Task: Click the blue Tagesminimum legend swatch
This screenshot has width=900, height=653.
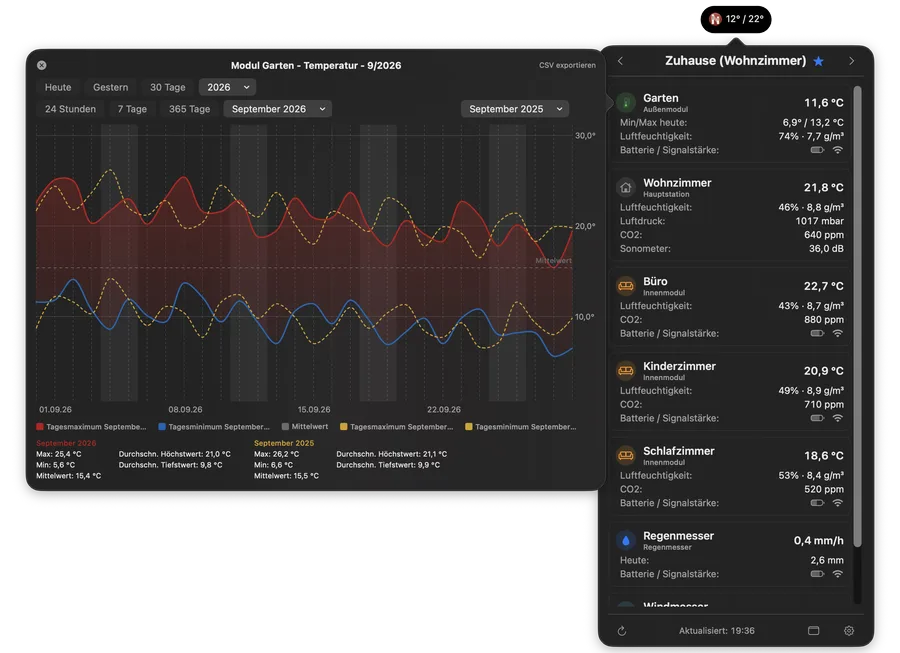Action: pyautogui.click(x=162, y=427)
